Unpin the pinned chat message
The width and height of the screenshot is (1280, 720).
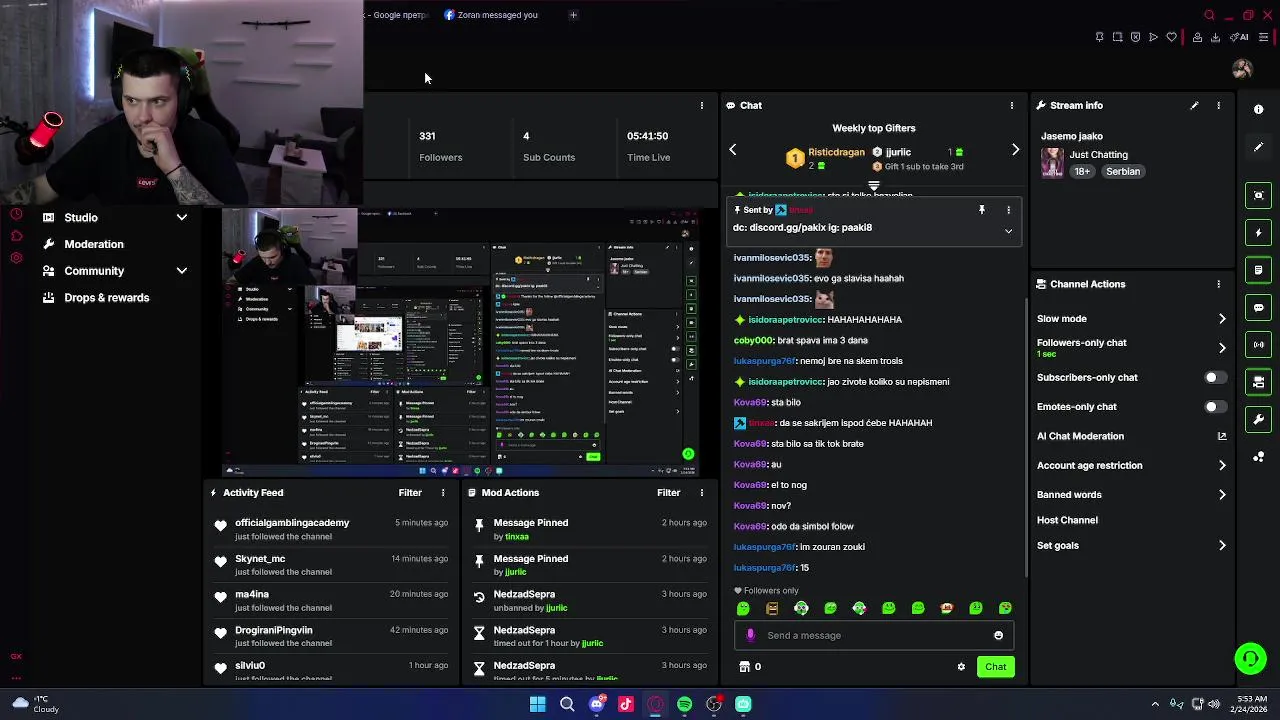coord(982,210)
